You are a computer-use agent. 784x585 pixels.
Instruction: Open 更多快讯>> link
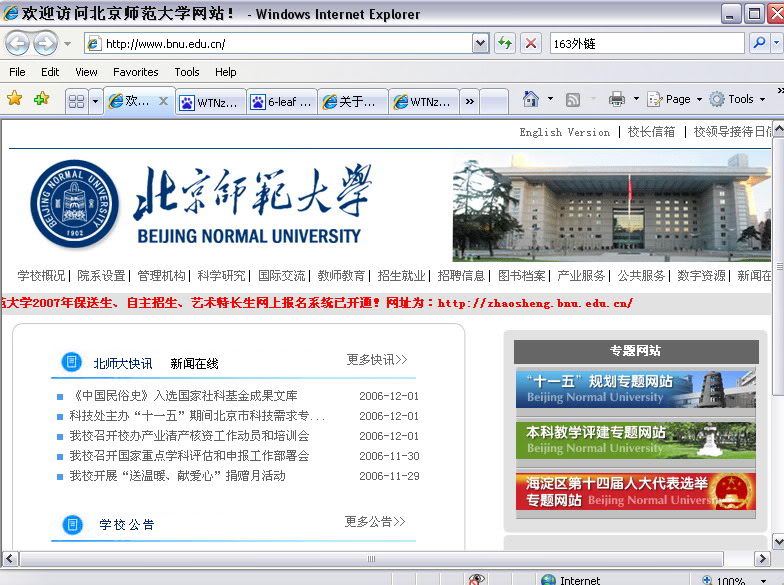tap(377, 360)
